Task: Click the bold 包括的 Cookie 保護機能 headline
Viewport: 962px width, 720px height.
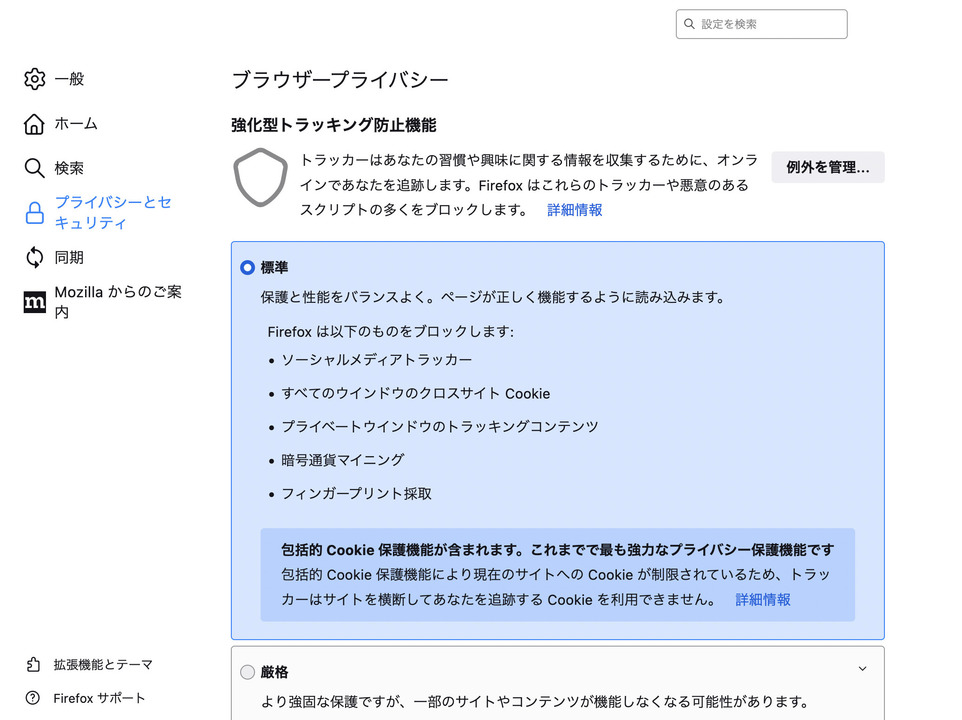Action: (x=558, y=550)
